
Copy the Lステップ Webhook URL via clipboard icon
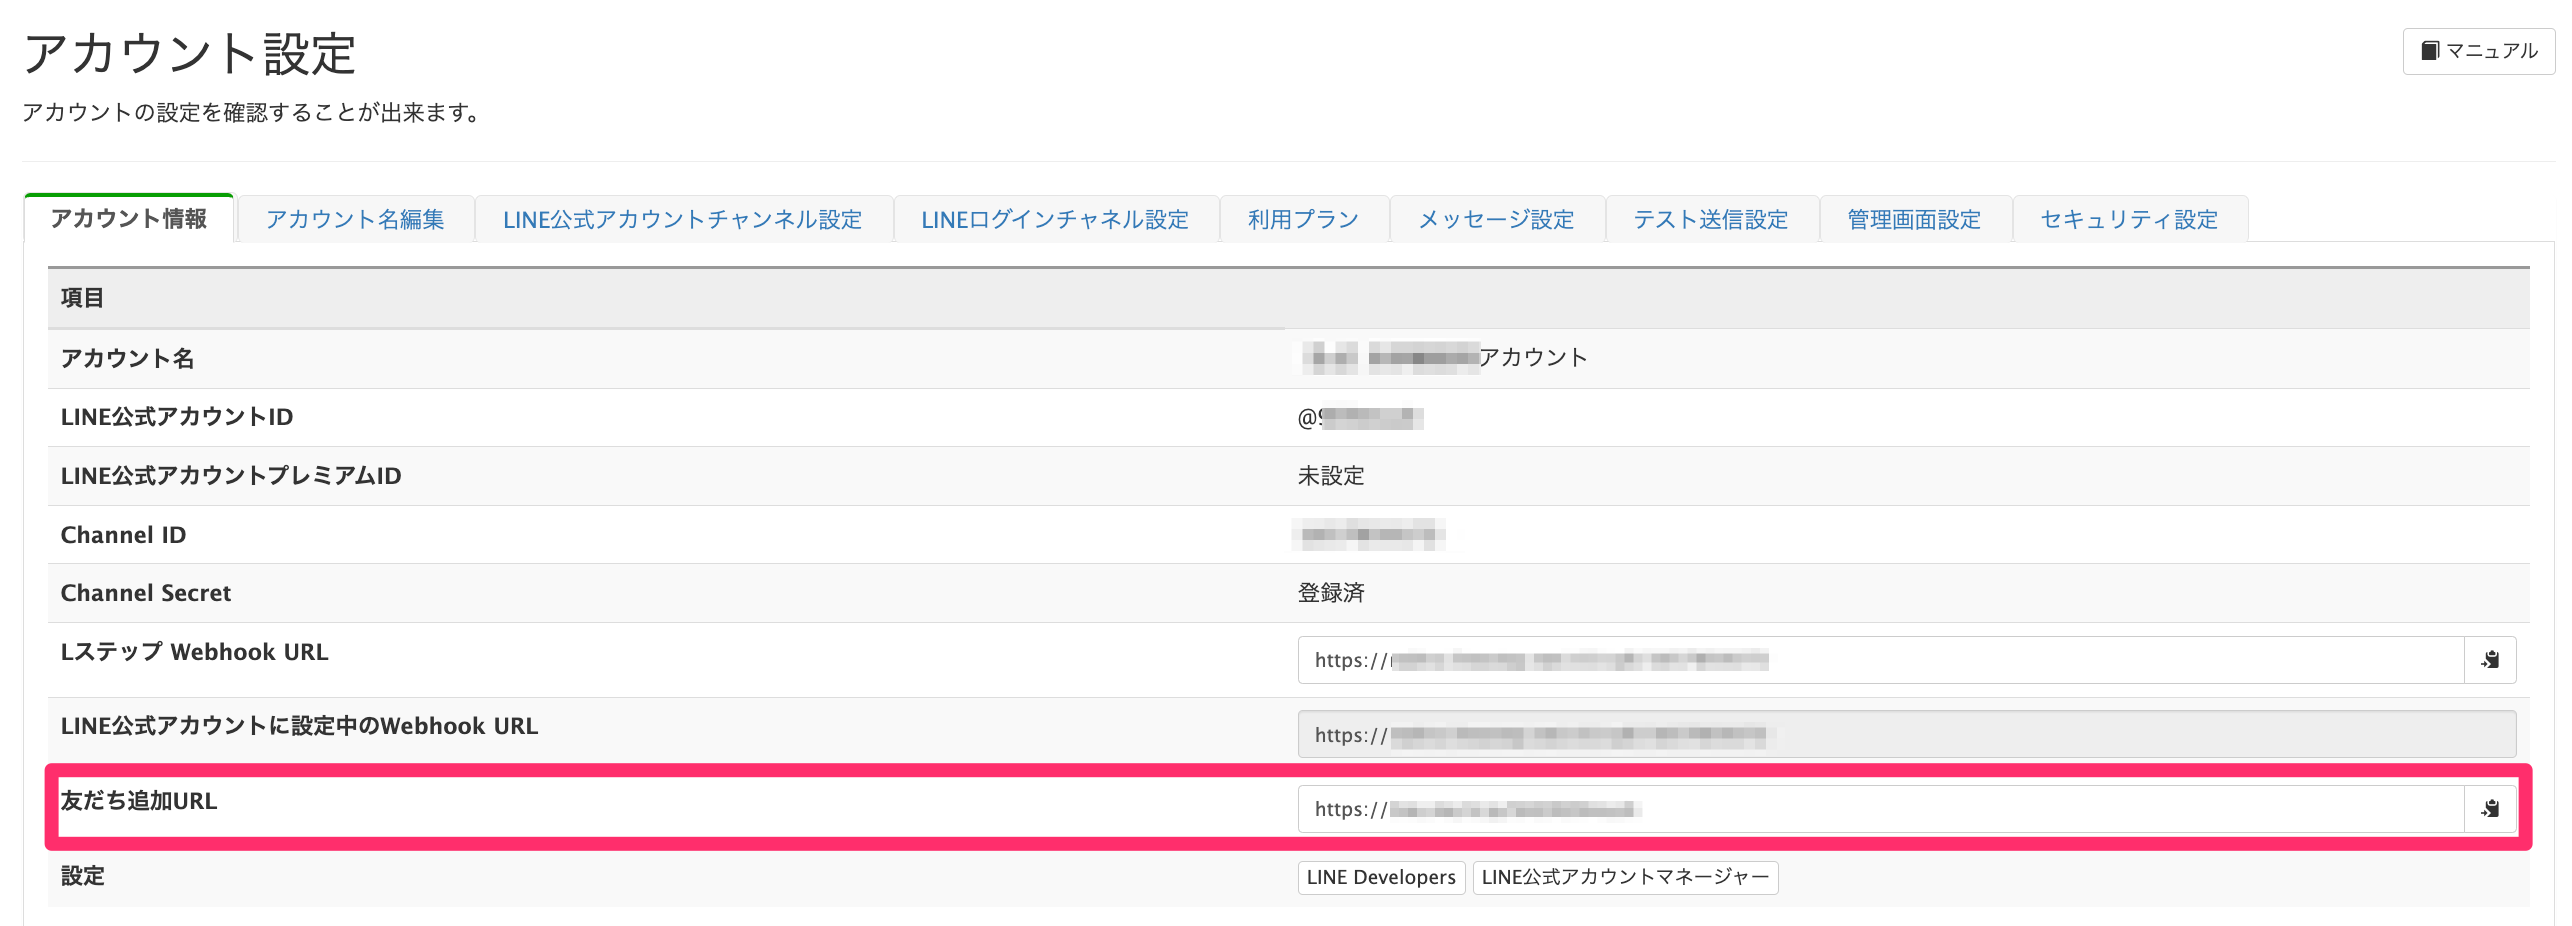pos(2490,660)
